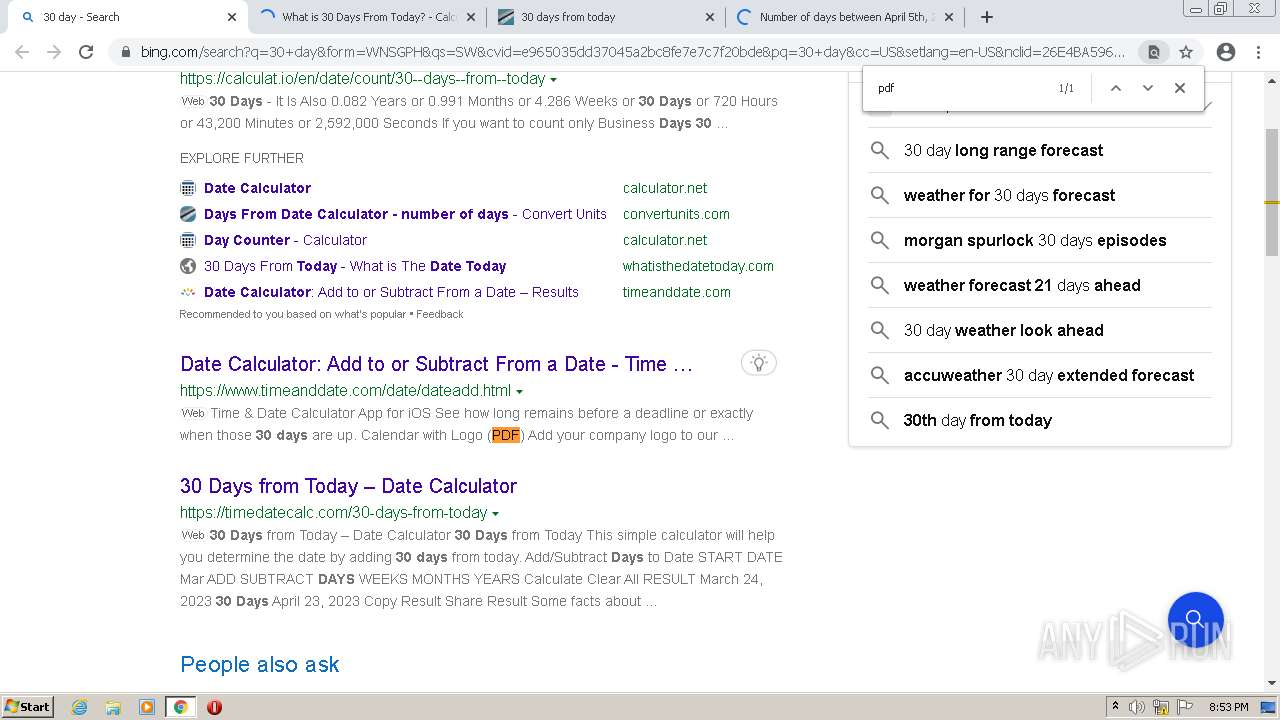Open File Explorer from the taskbar

(113, 707)
